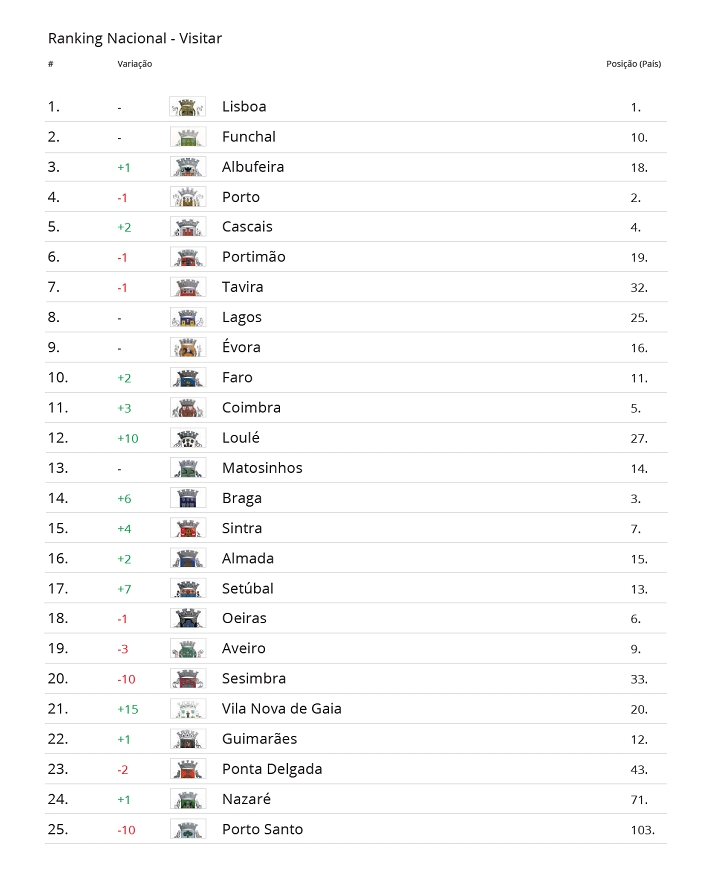The image size is (708, 877).
Task: Click the Variação column header
Action: point(134,64)
